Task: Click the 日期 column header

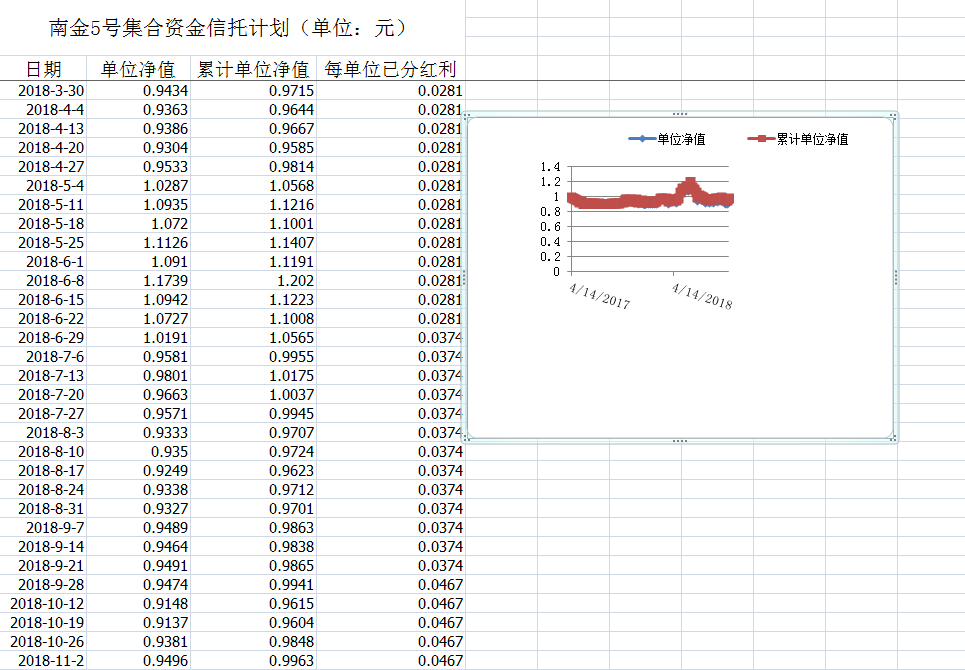Action: [44, 70]
